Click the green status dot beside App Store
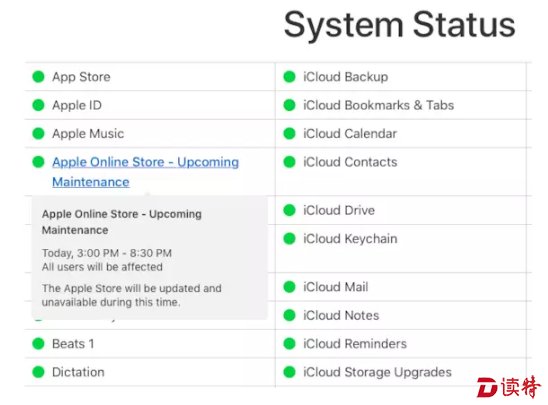Screen dimensions: 548x405 tap(38, 77)
